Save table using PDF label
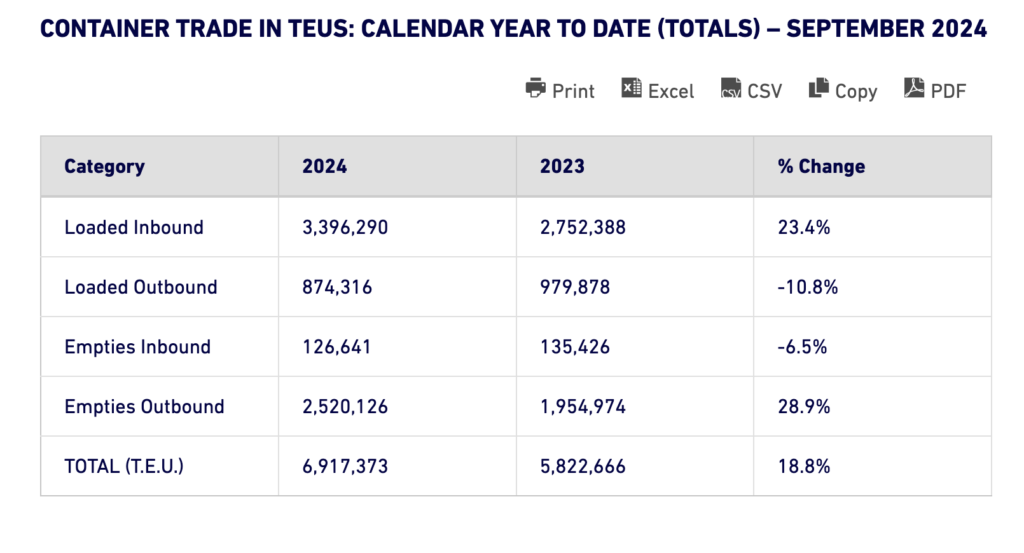The height and width of the screenshot is (553, 1024). (x=949, y=91)
